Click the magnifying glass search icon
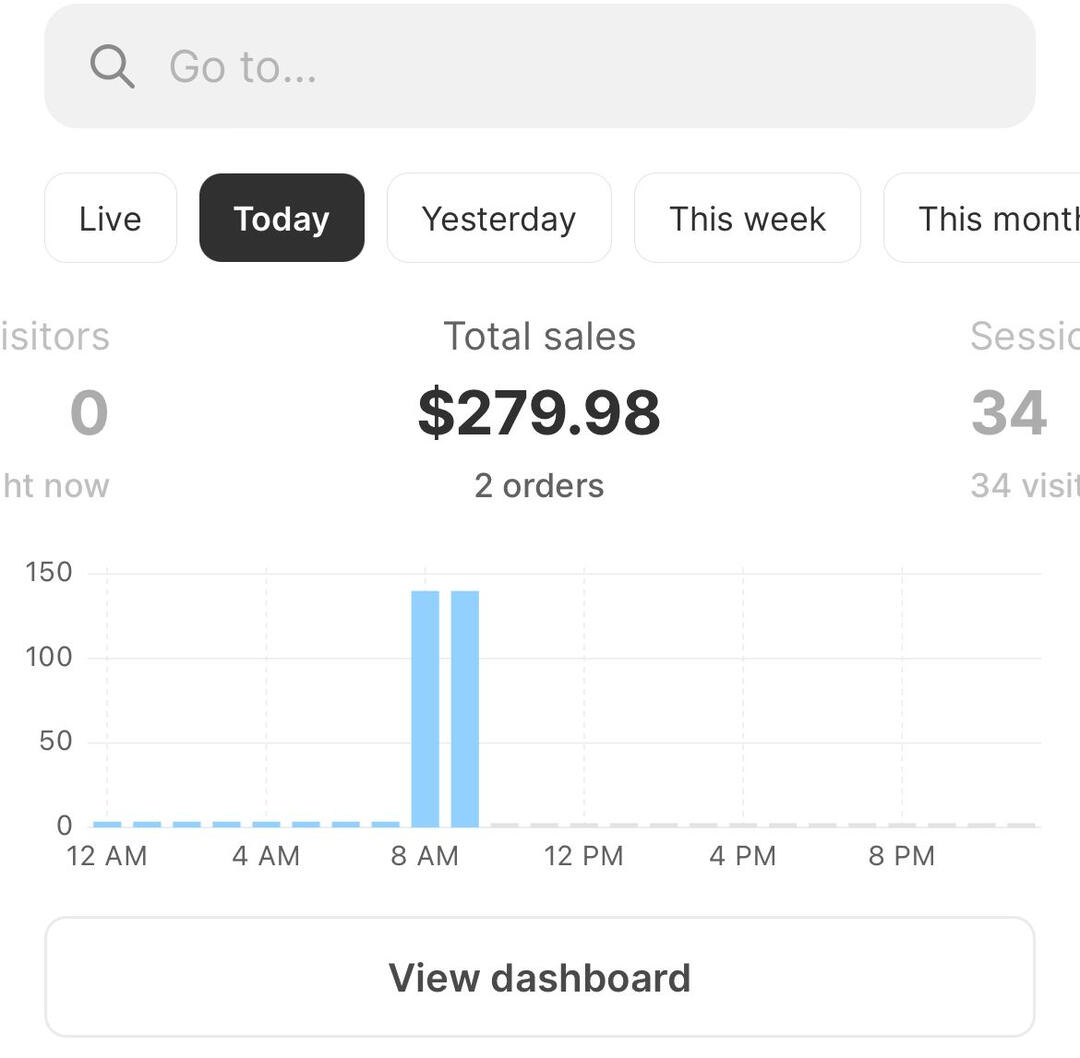1080x1058 pixels. click(112, 67)
